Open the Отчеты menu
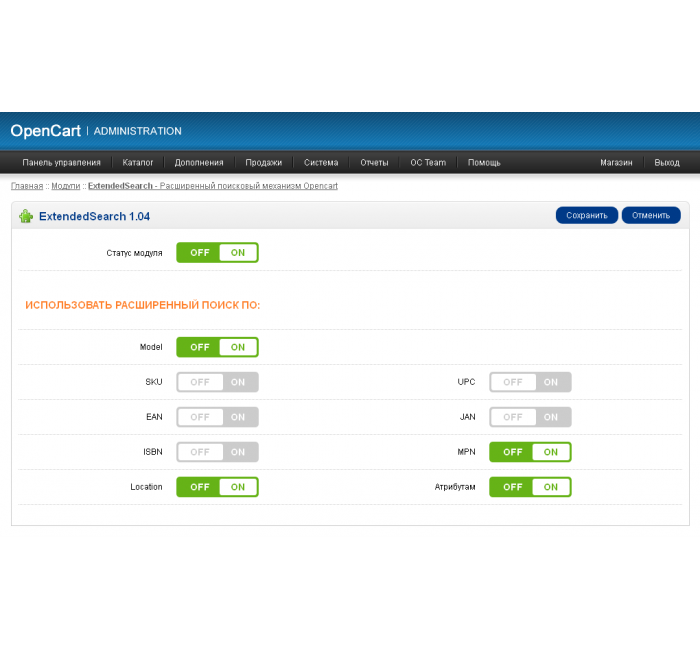Screen dimensions: 700x650 [x=374, y=162]
